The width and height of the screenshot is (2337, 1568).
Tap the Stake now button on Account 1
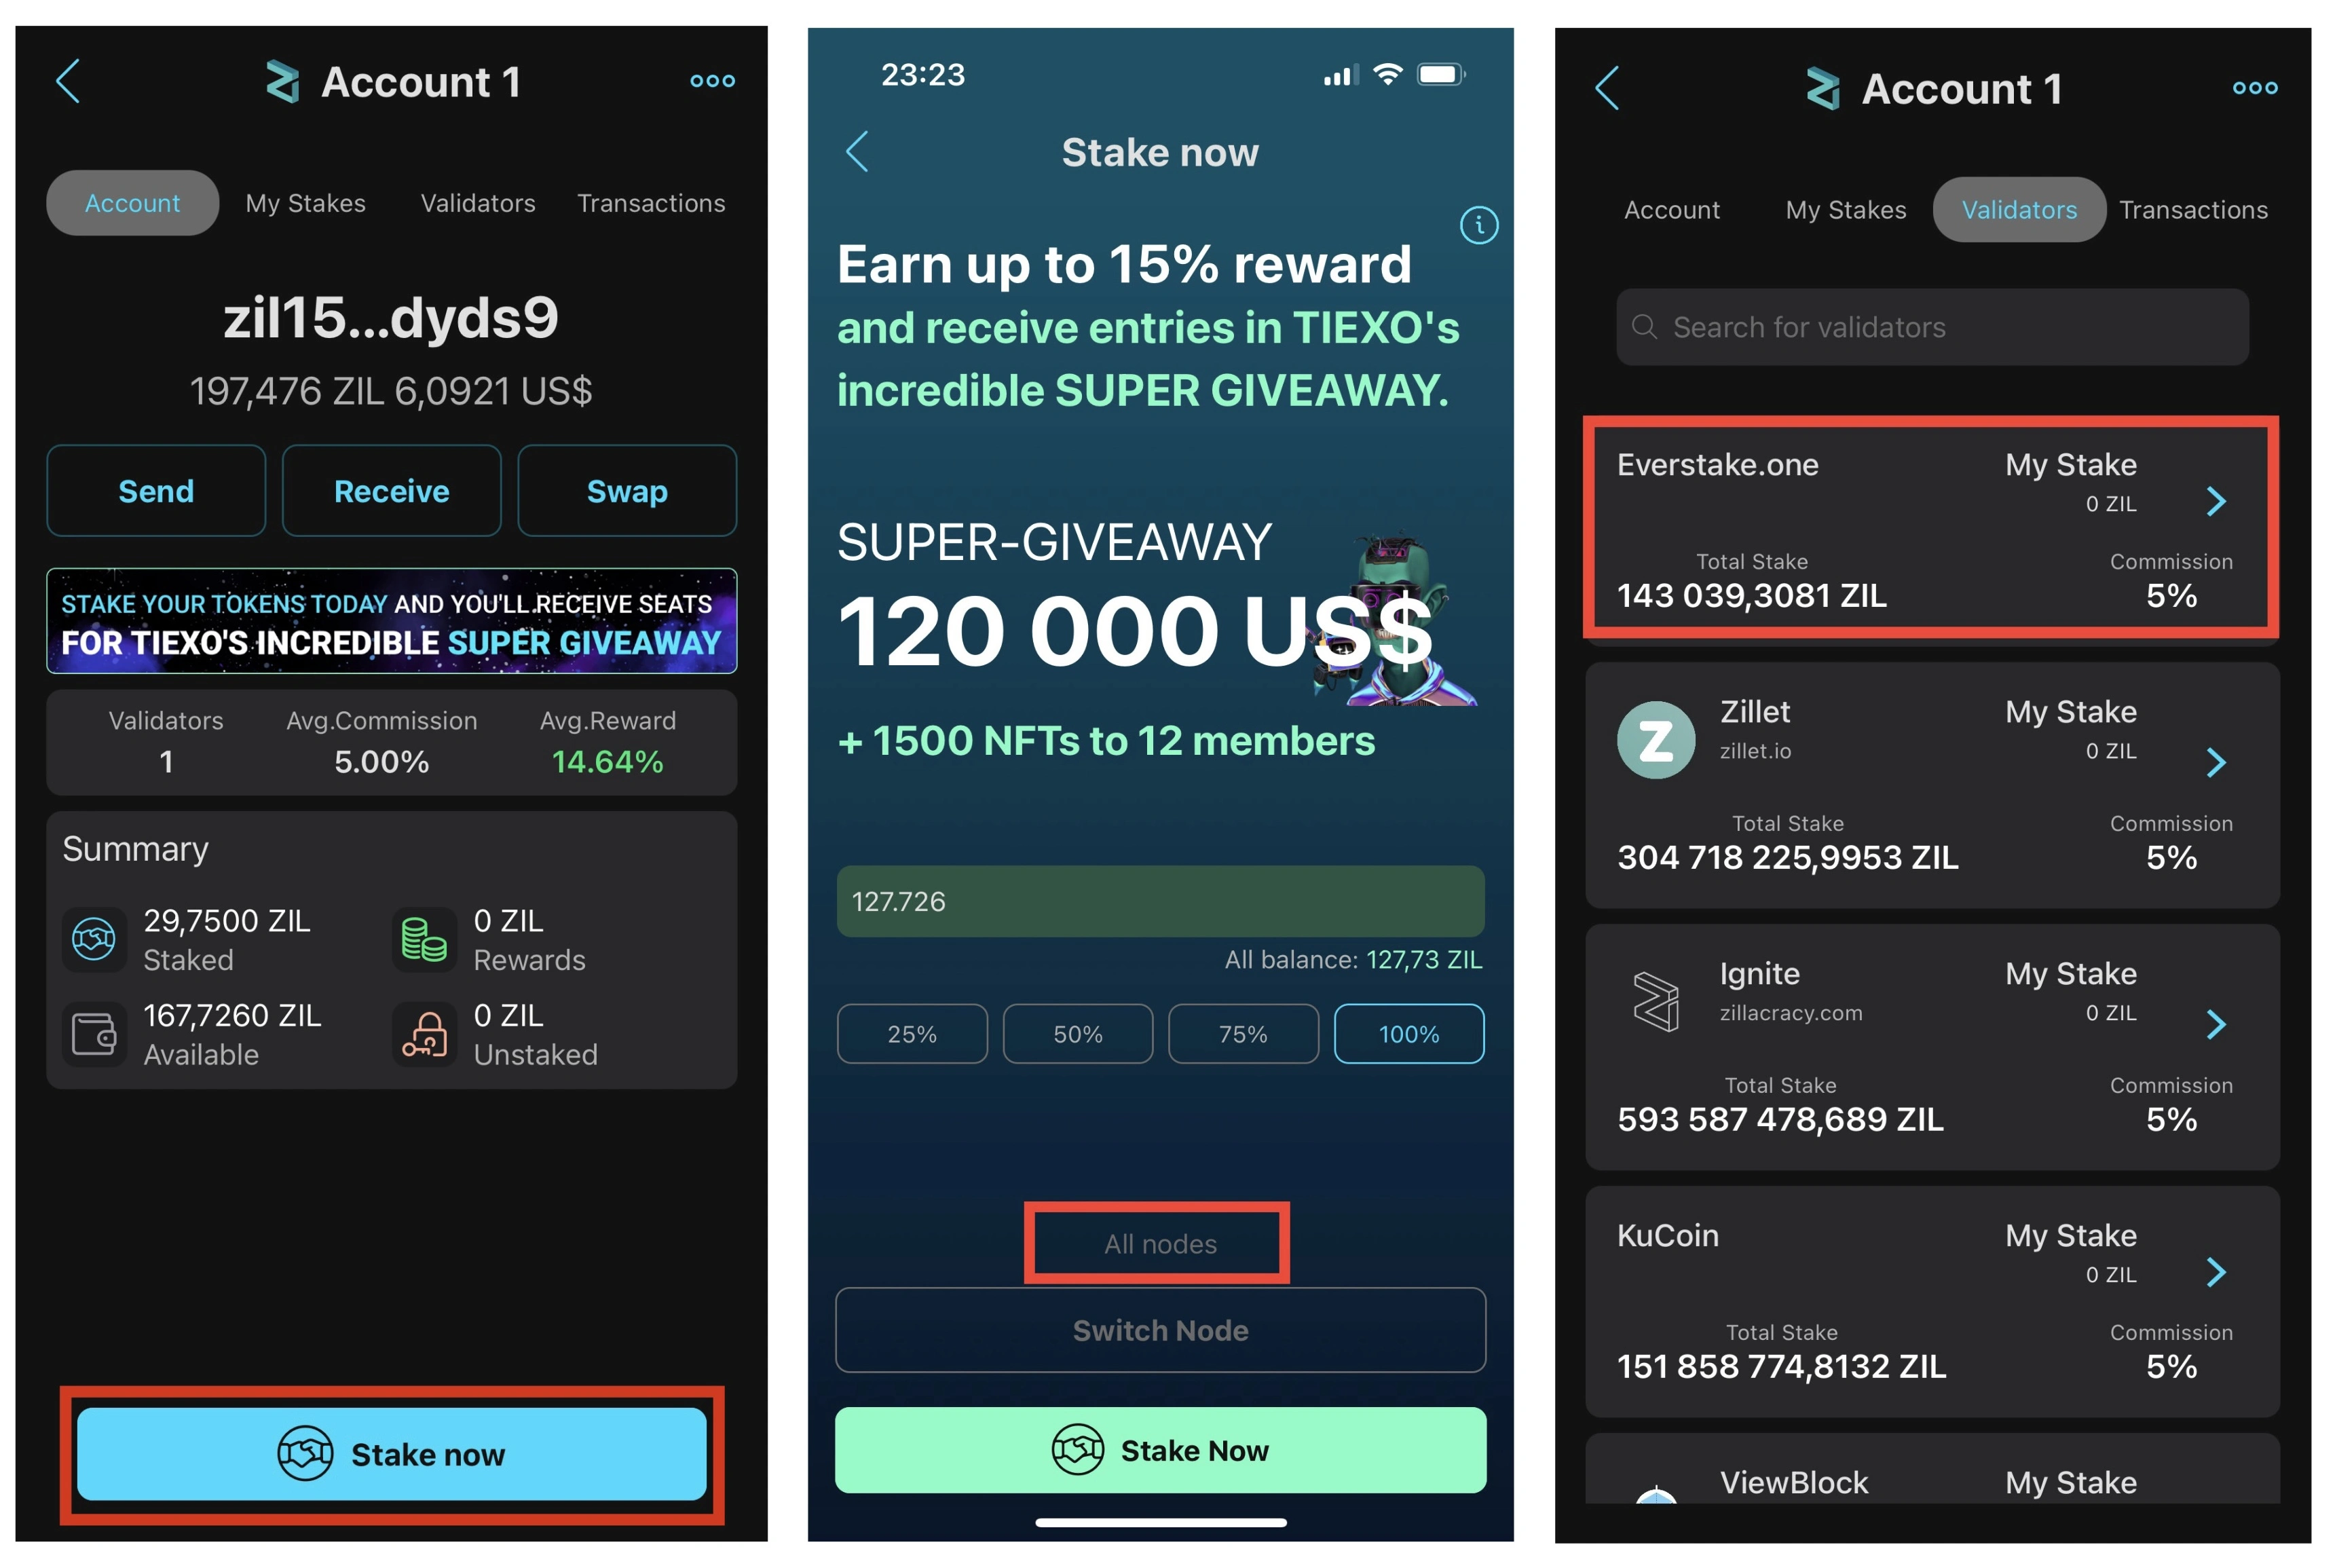(392, 1453)
